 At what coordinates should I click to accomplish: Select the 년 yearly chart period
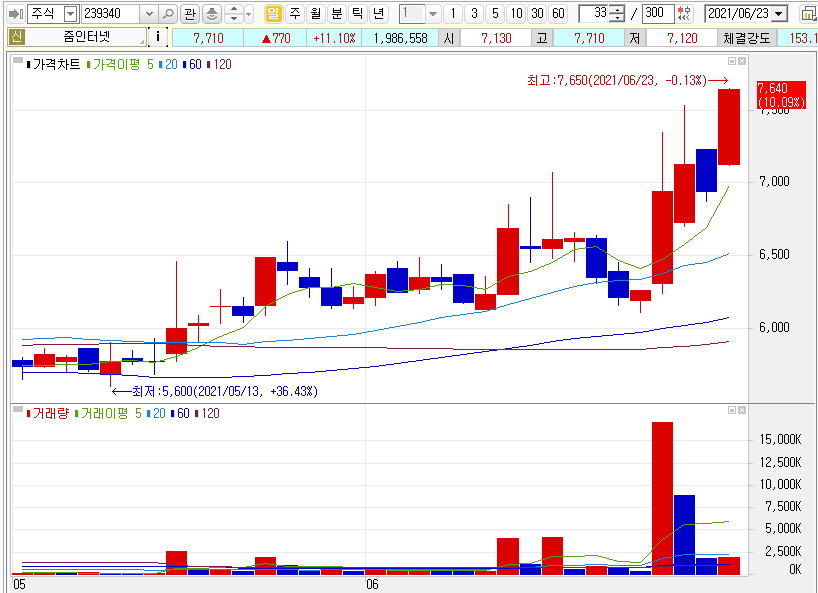coord(379,14)
